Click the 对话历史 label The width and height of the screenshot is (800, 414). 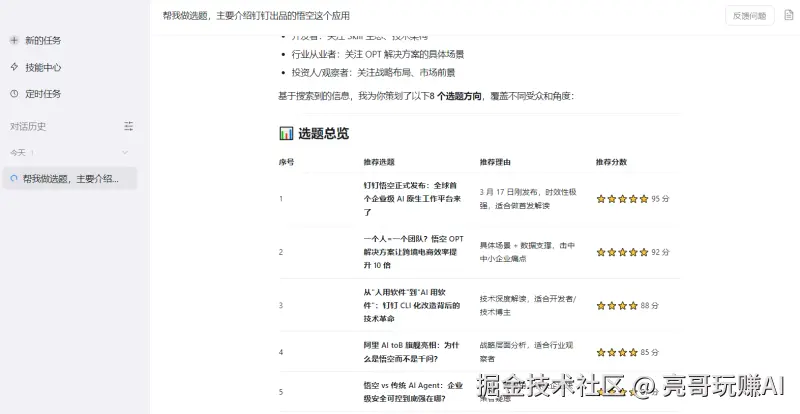click(x=28, y=126)
